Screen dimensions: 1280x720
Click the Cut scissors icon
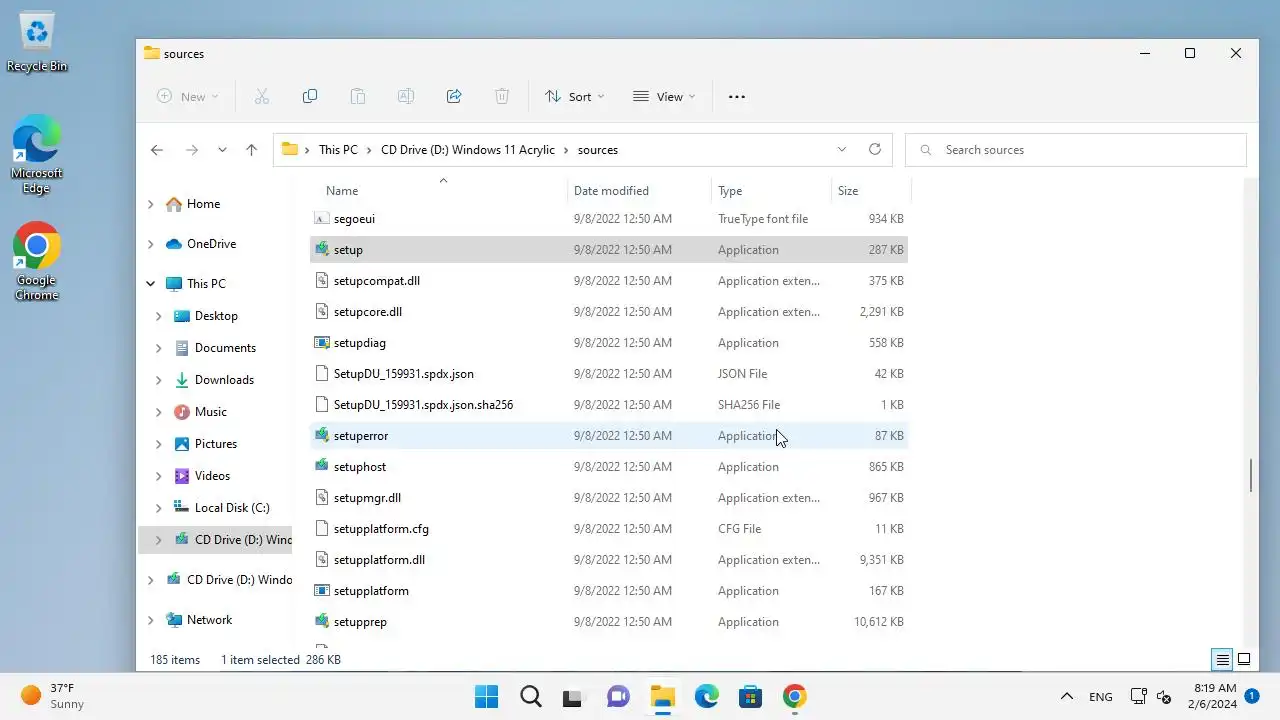point(262,97)
